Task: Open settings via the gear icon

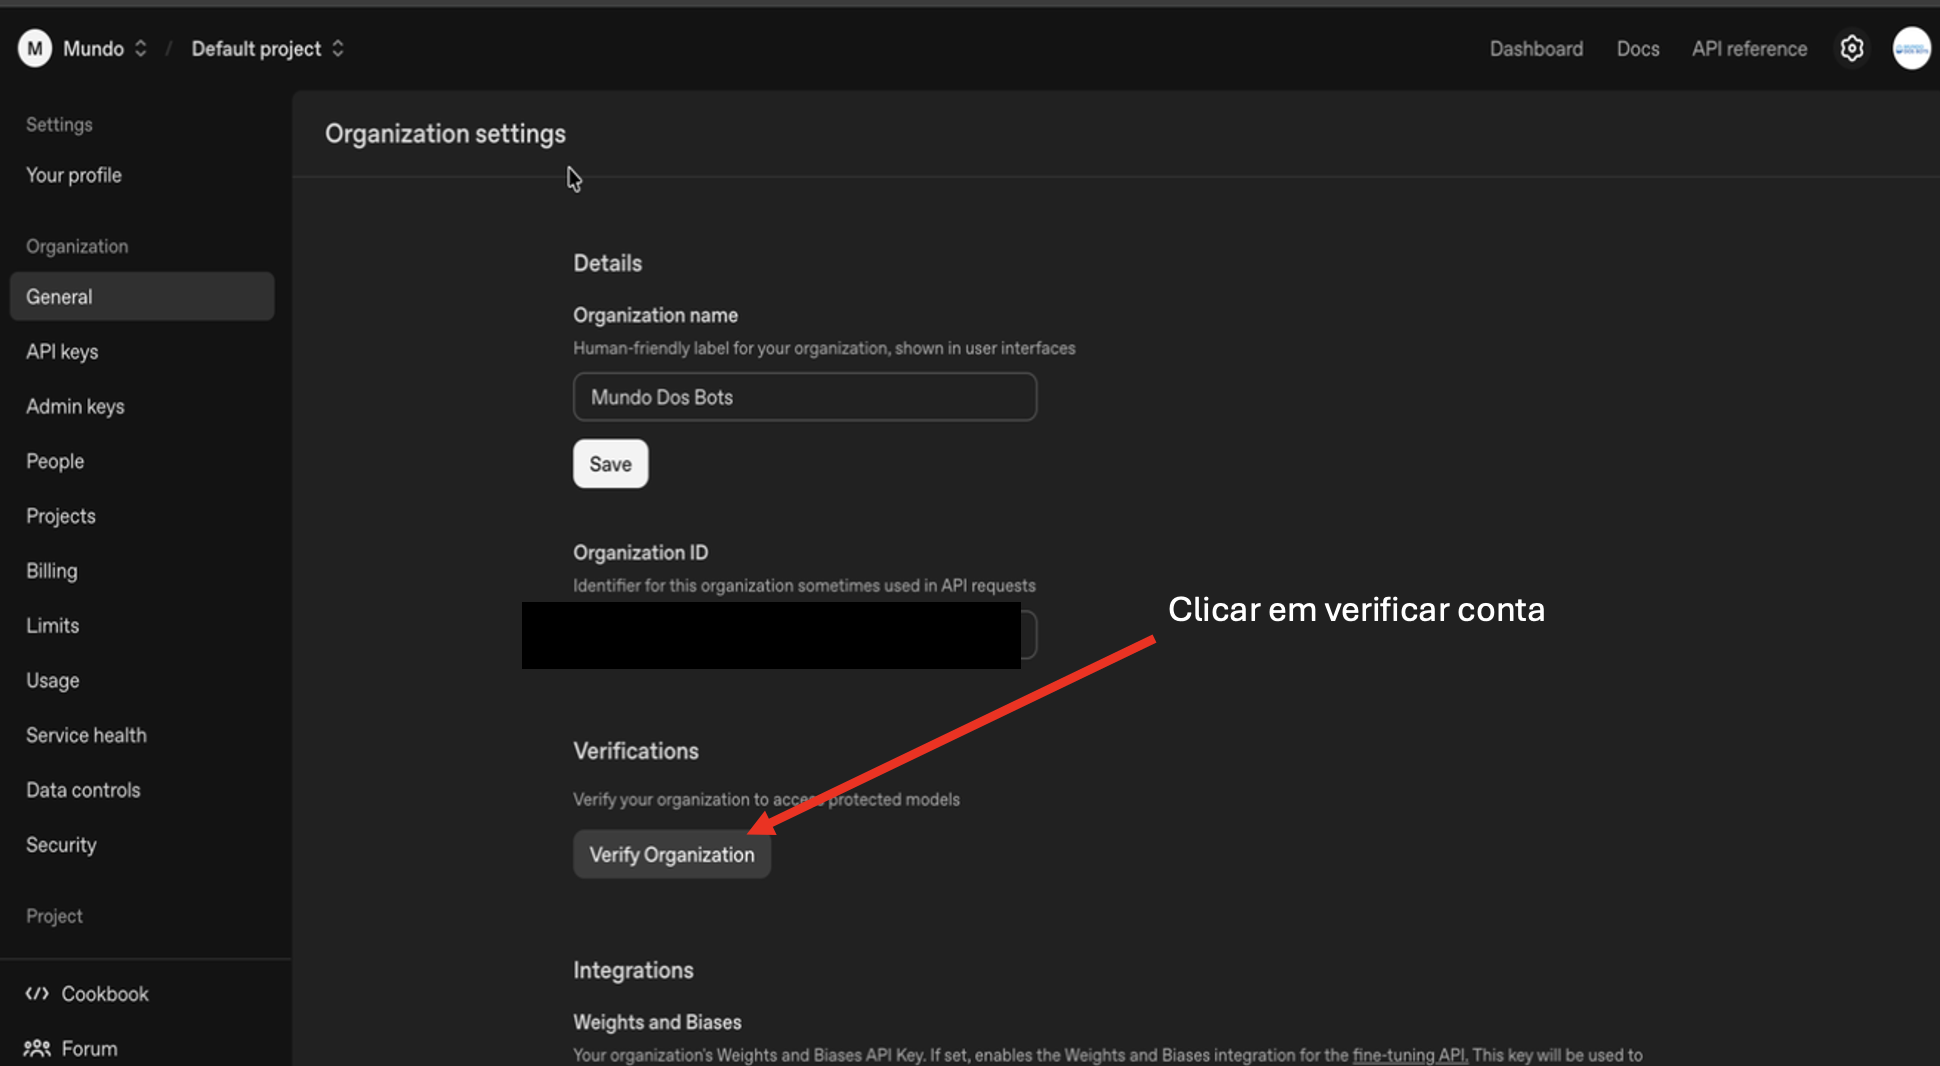Action: 1851,48
